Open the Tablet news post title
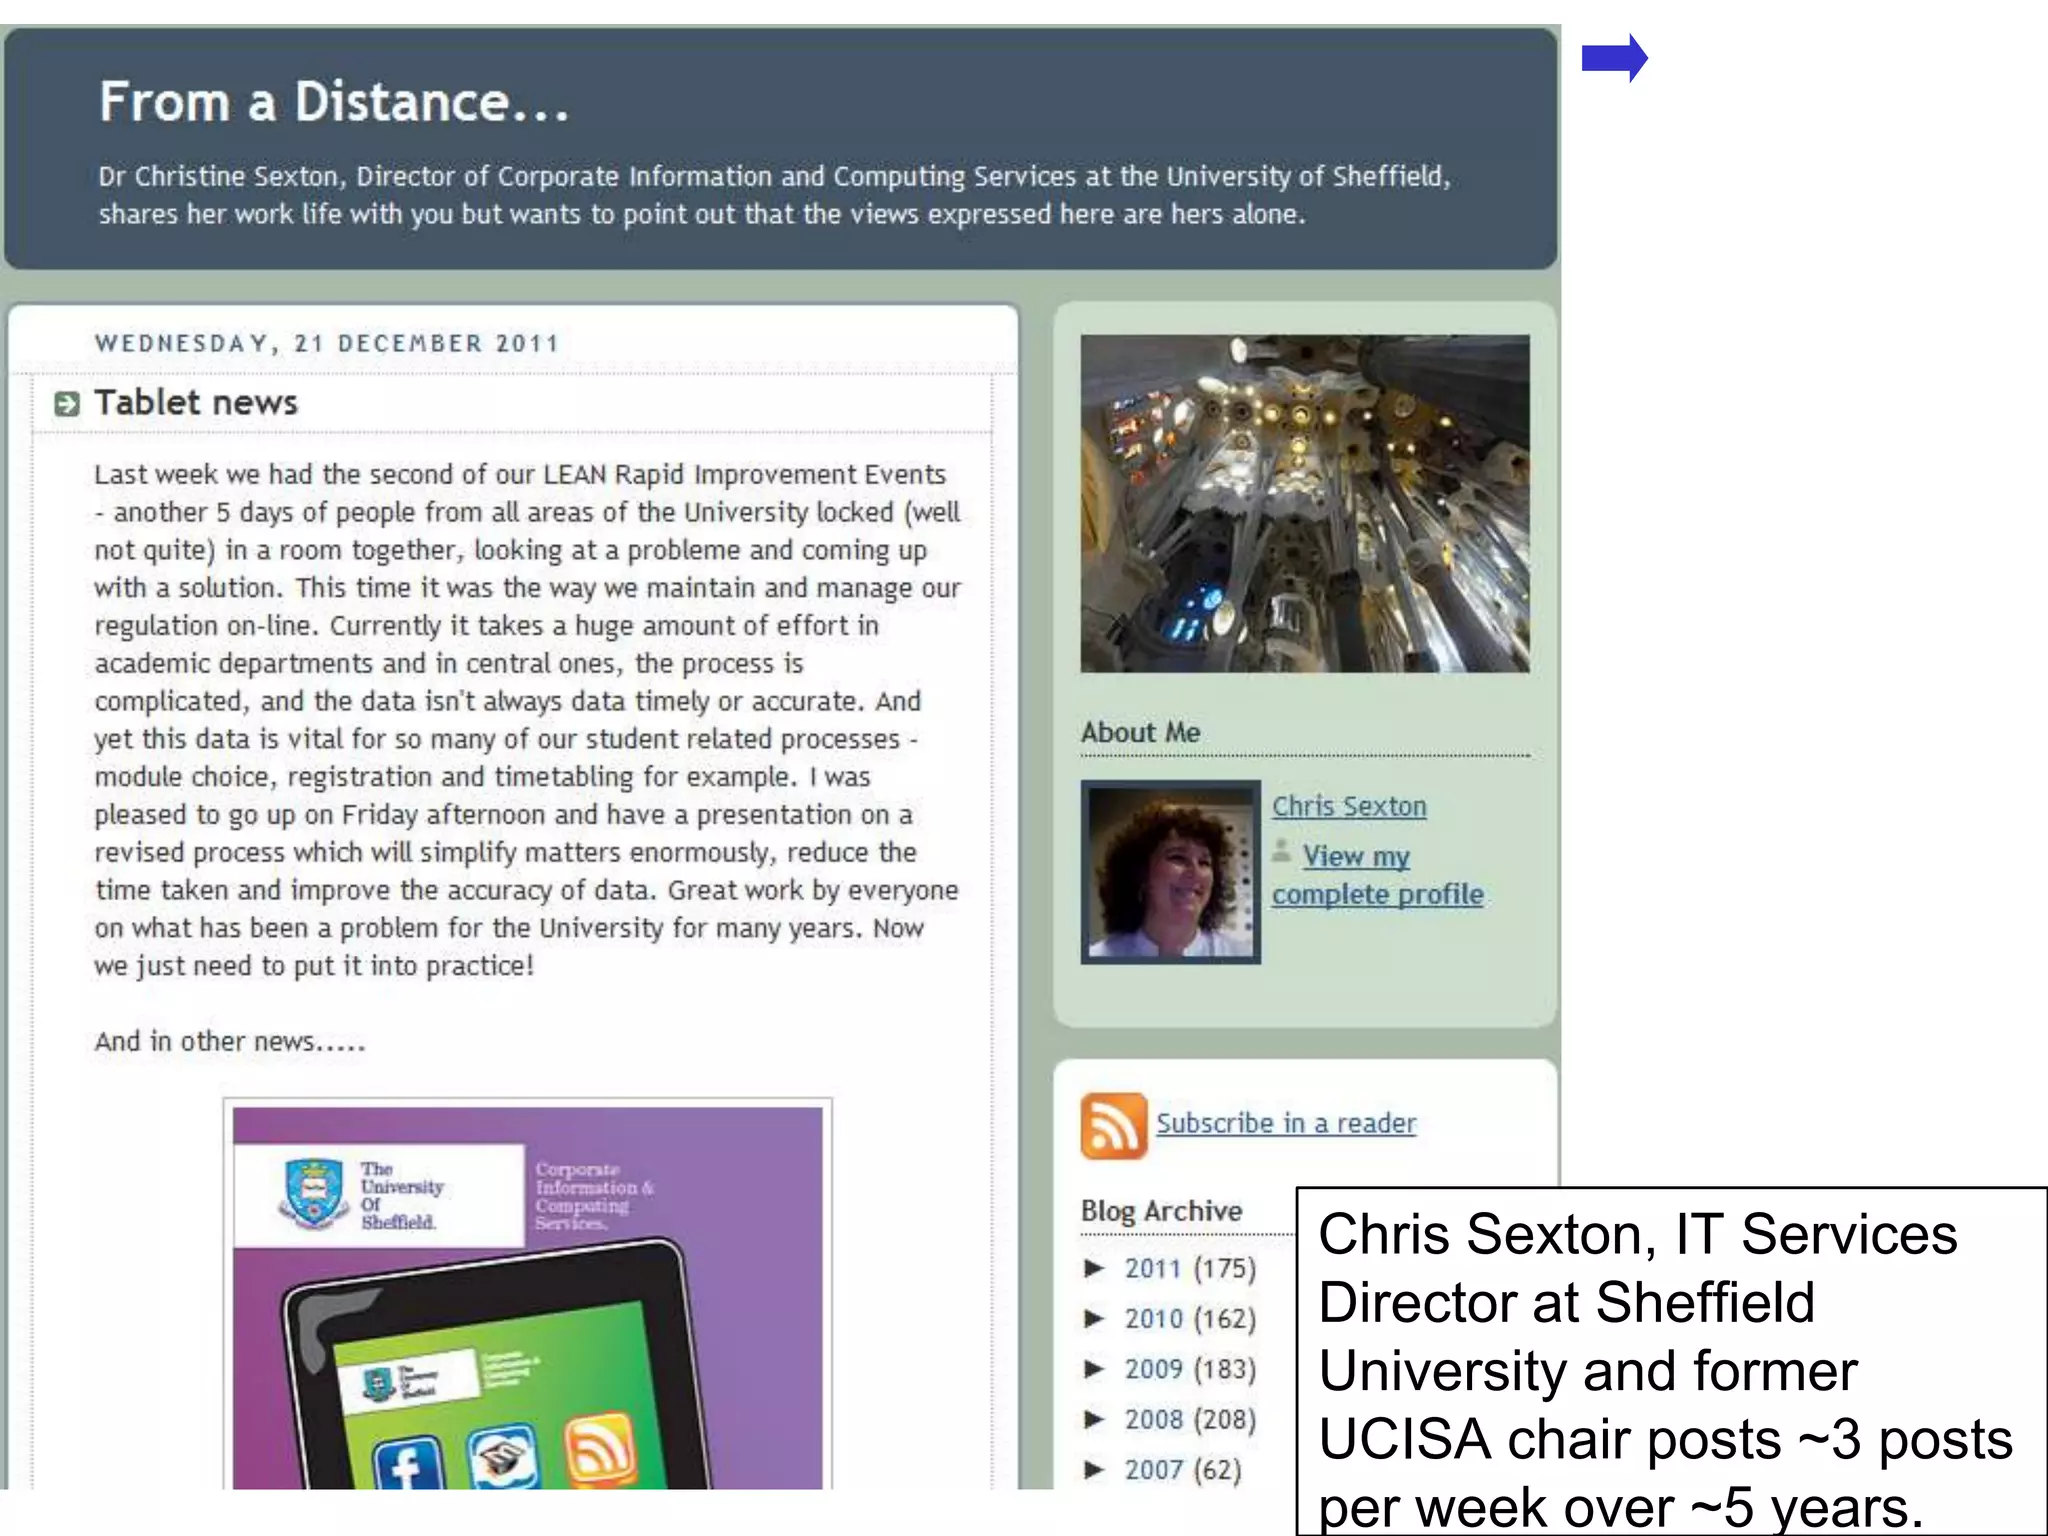2048x1536 pixels. pos(196,402)
